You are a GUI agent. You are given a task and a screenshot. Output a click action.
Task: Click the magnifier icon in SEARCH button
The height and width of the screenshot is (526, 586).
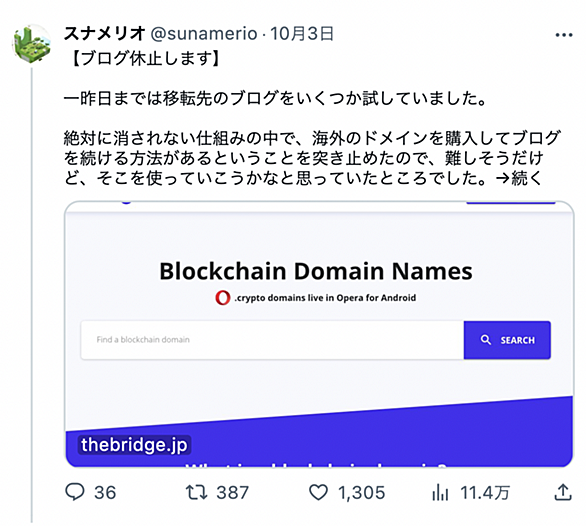point(485,340)
